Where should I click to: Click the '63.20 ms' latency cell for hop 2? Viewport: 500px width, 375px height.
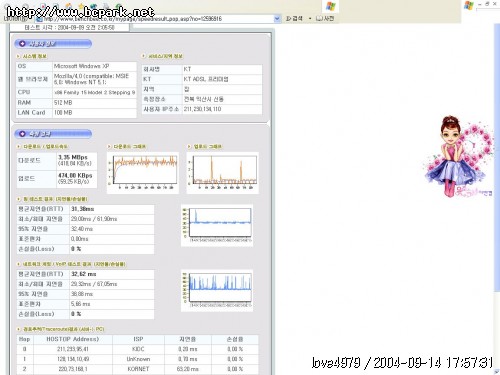(x=187, y=369)
